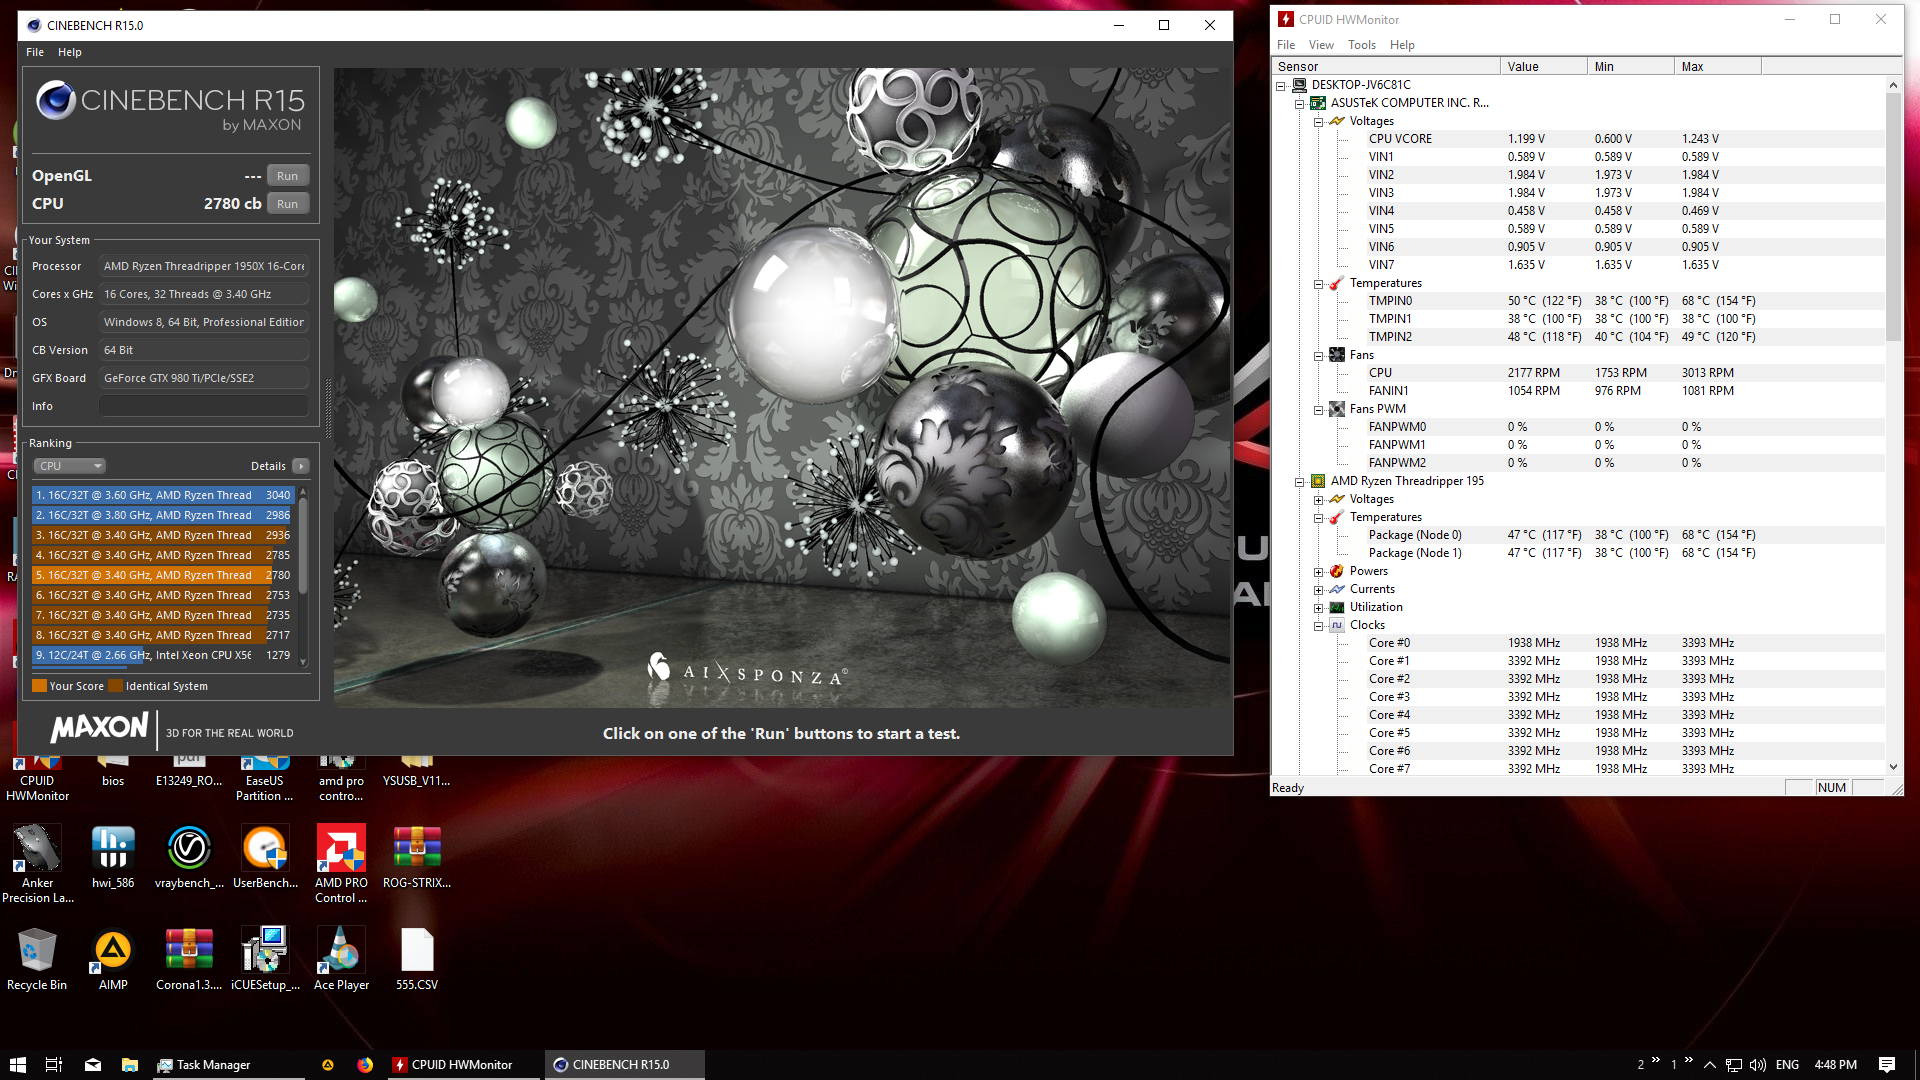Run the CPU benchmark test
Viewport: 1920px width, 1080px height.
288,204
